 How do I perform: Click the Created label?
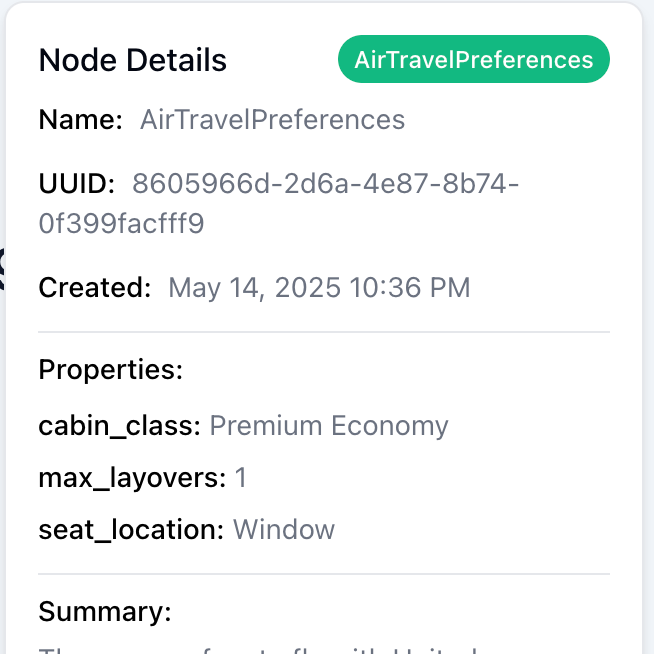coord(95,288)
